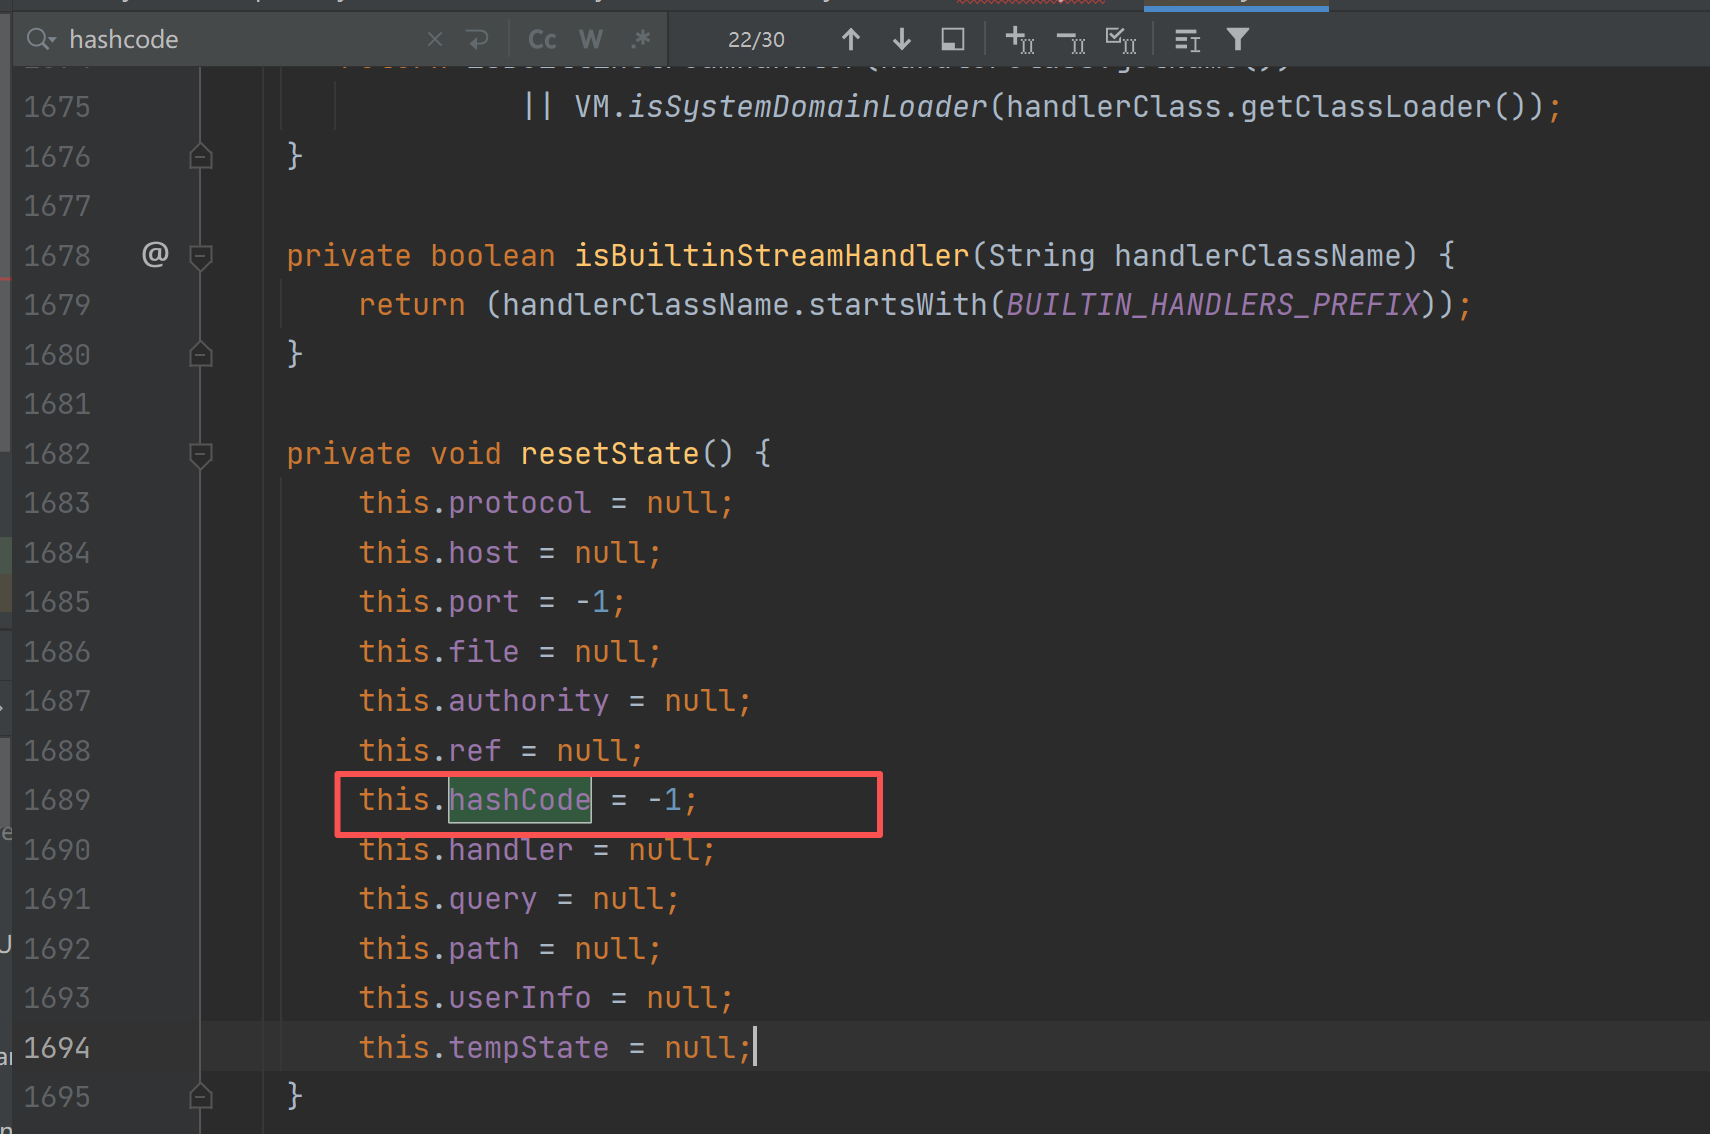Add selection for next occurrence
This screenshot has width=1710, height=1134.
[1019, 40]
